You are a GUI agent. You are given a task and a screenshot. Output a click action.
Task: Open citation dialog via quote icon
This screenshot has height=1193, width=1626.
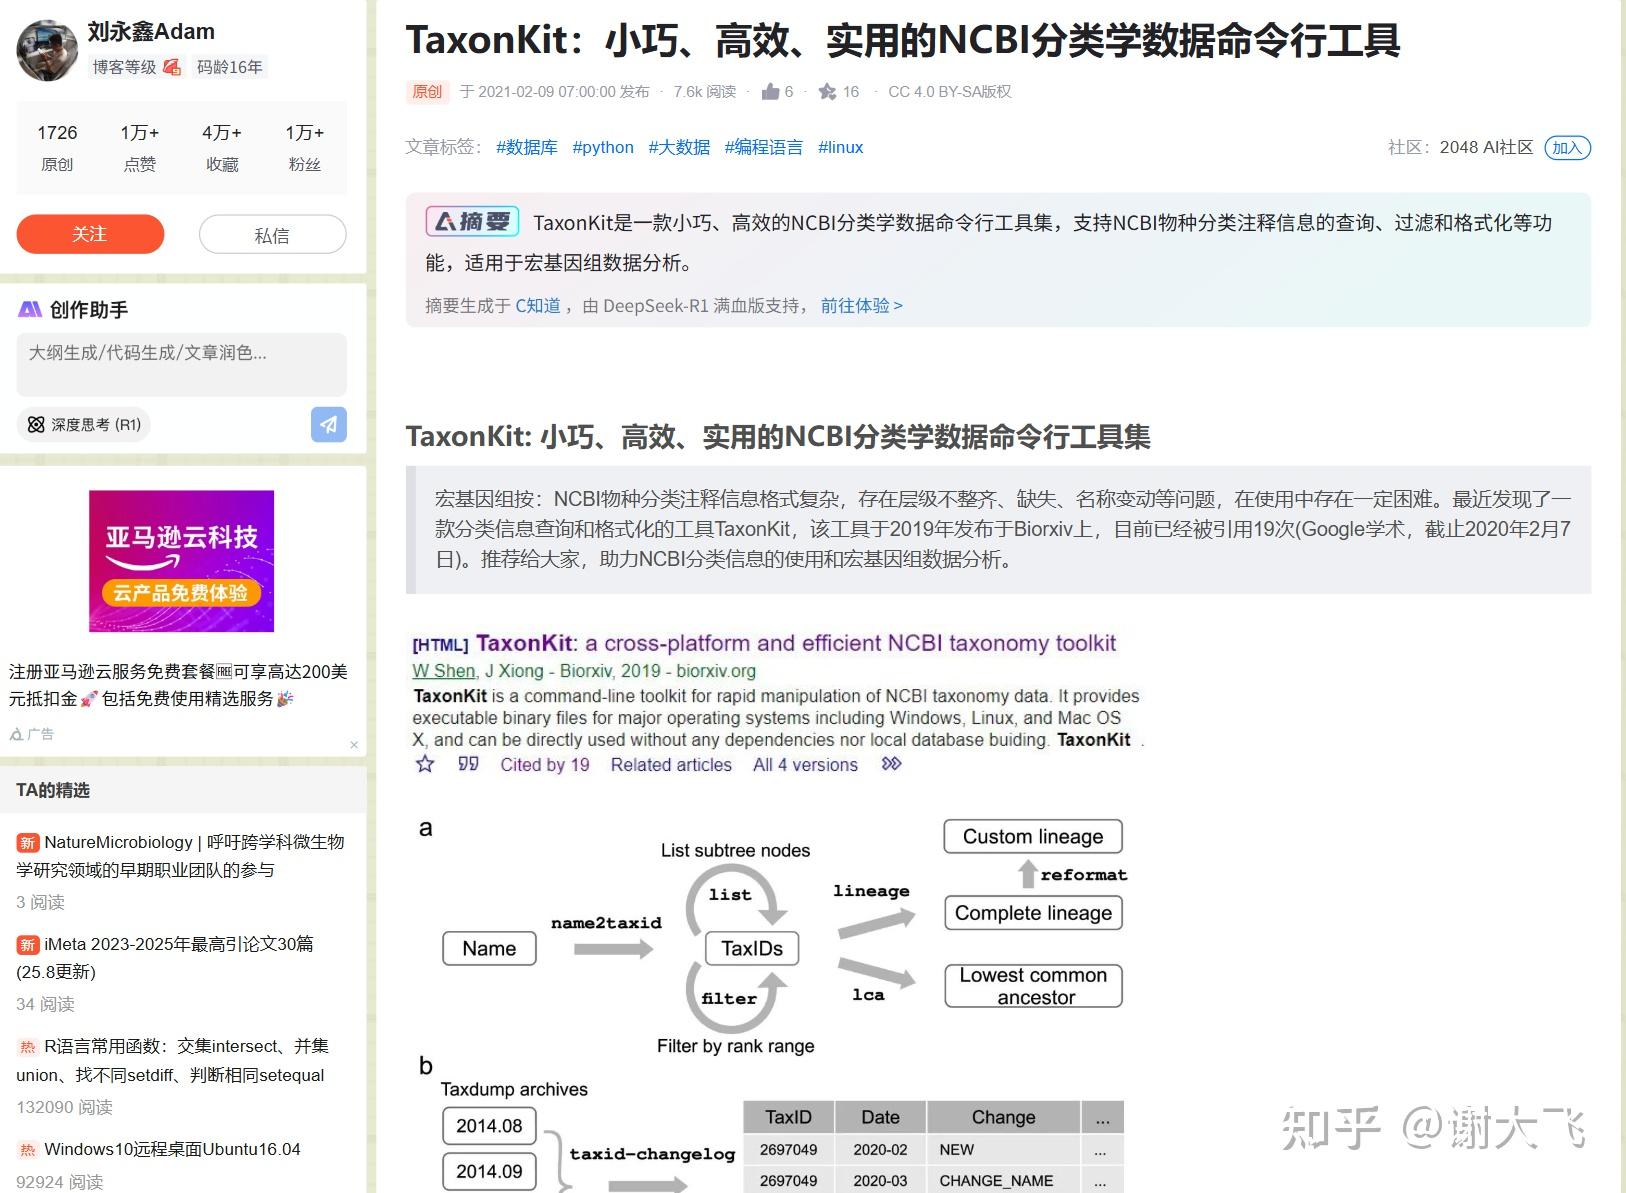click(466, 764)
